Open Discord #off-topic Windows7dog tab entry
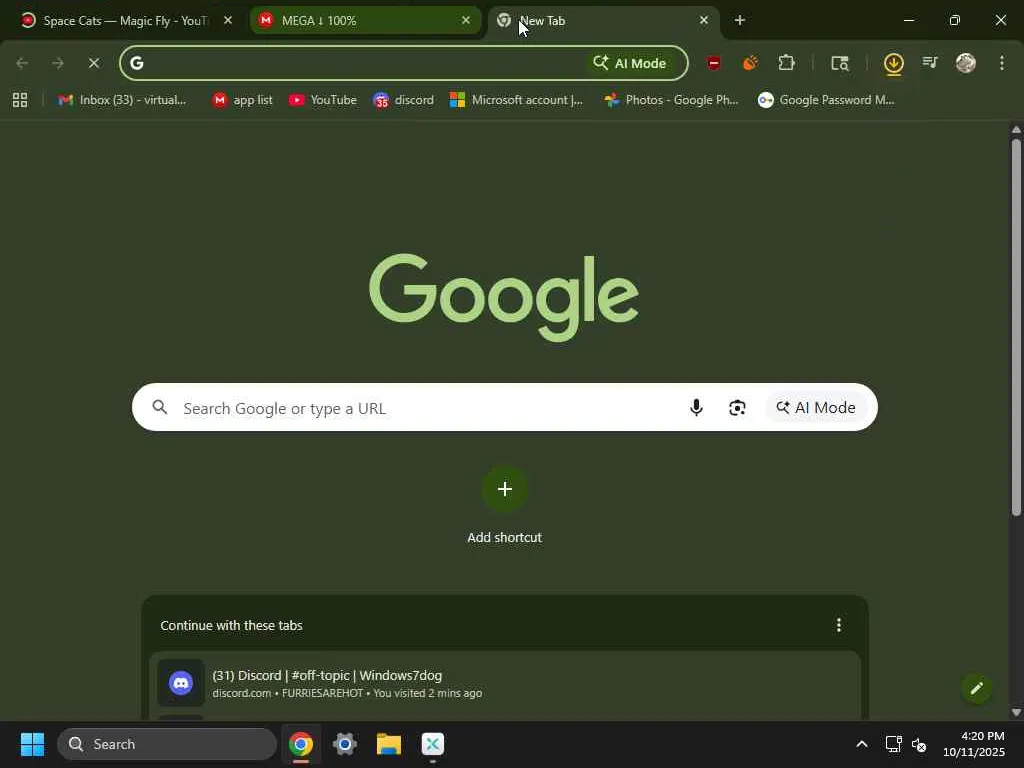1024x768 pixels. [504, 683]
